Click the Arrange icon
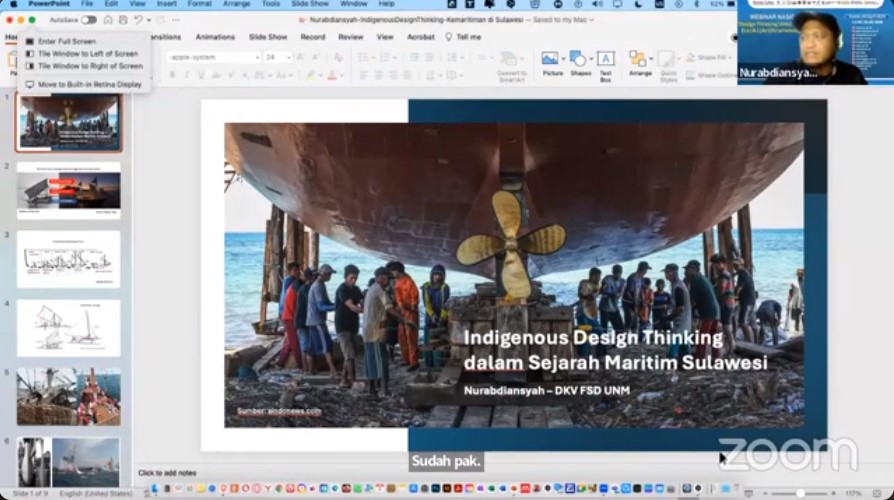The image size is (894, 500). 637,58
